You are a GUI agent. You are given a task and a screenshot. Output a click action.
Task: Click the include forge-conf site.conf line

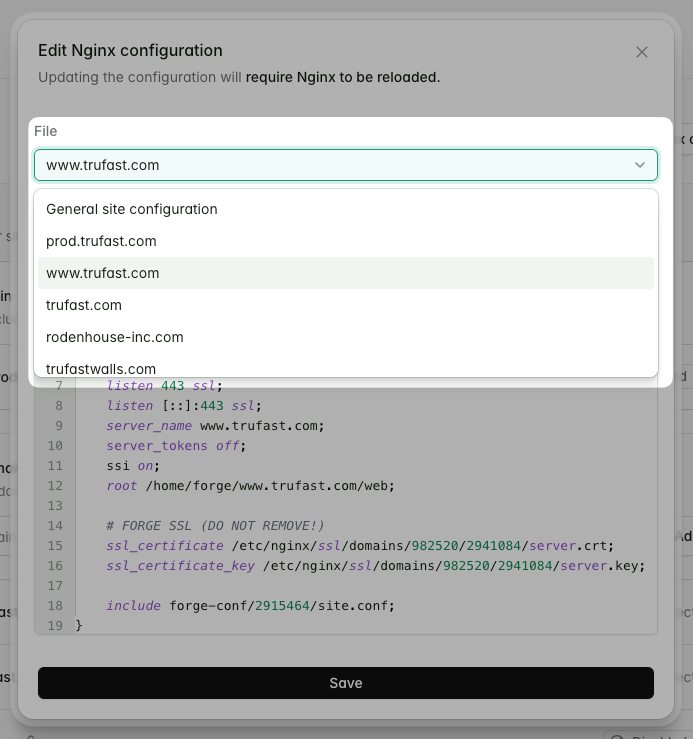tap(250, 606)
